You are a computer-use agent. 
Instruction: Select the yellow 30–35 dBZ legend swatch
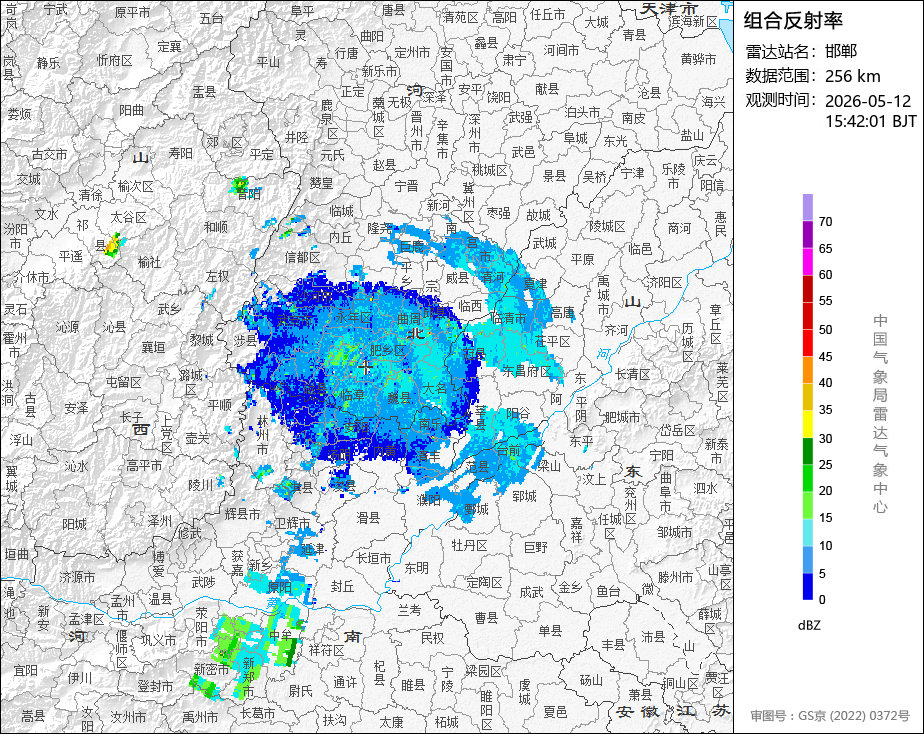807,424
